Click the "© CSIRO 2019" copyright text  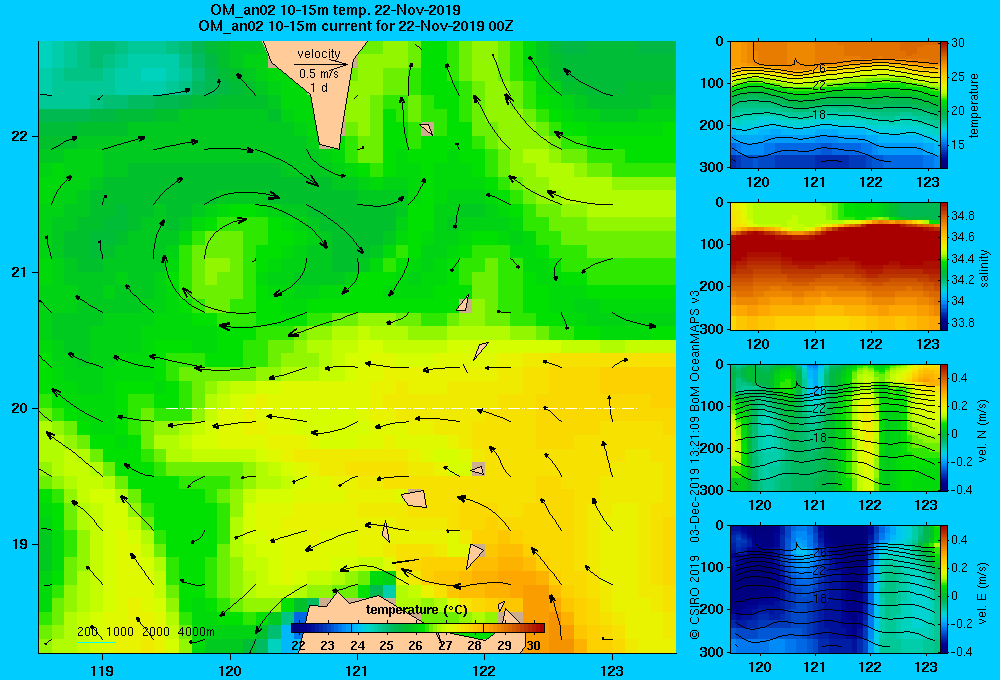pos(695,597)
